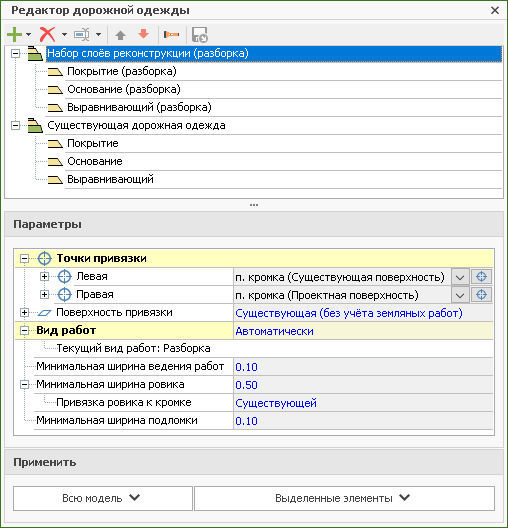This screenshot has width=508, height=528.
Task: Edit the Минимальная ширина ровика value 0.50
Action: coord(363,385)
